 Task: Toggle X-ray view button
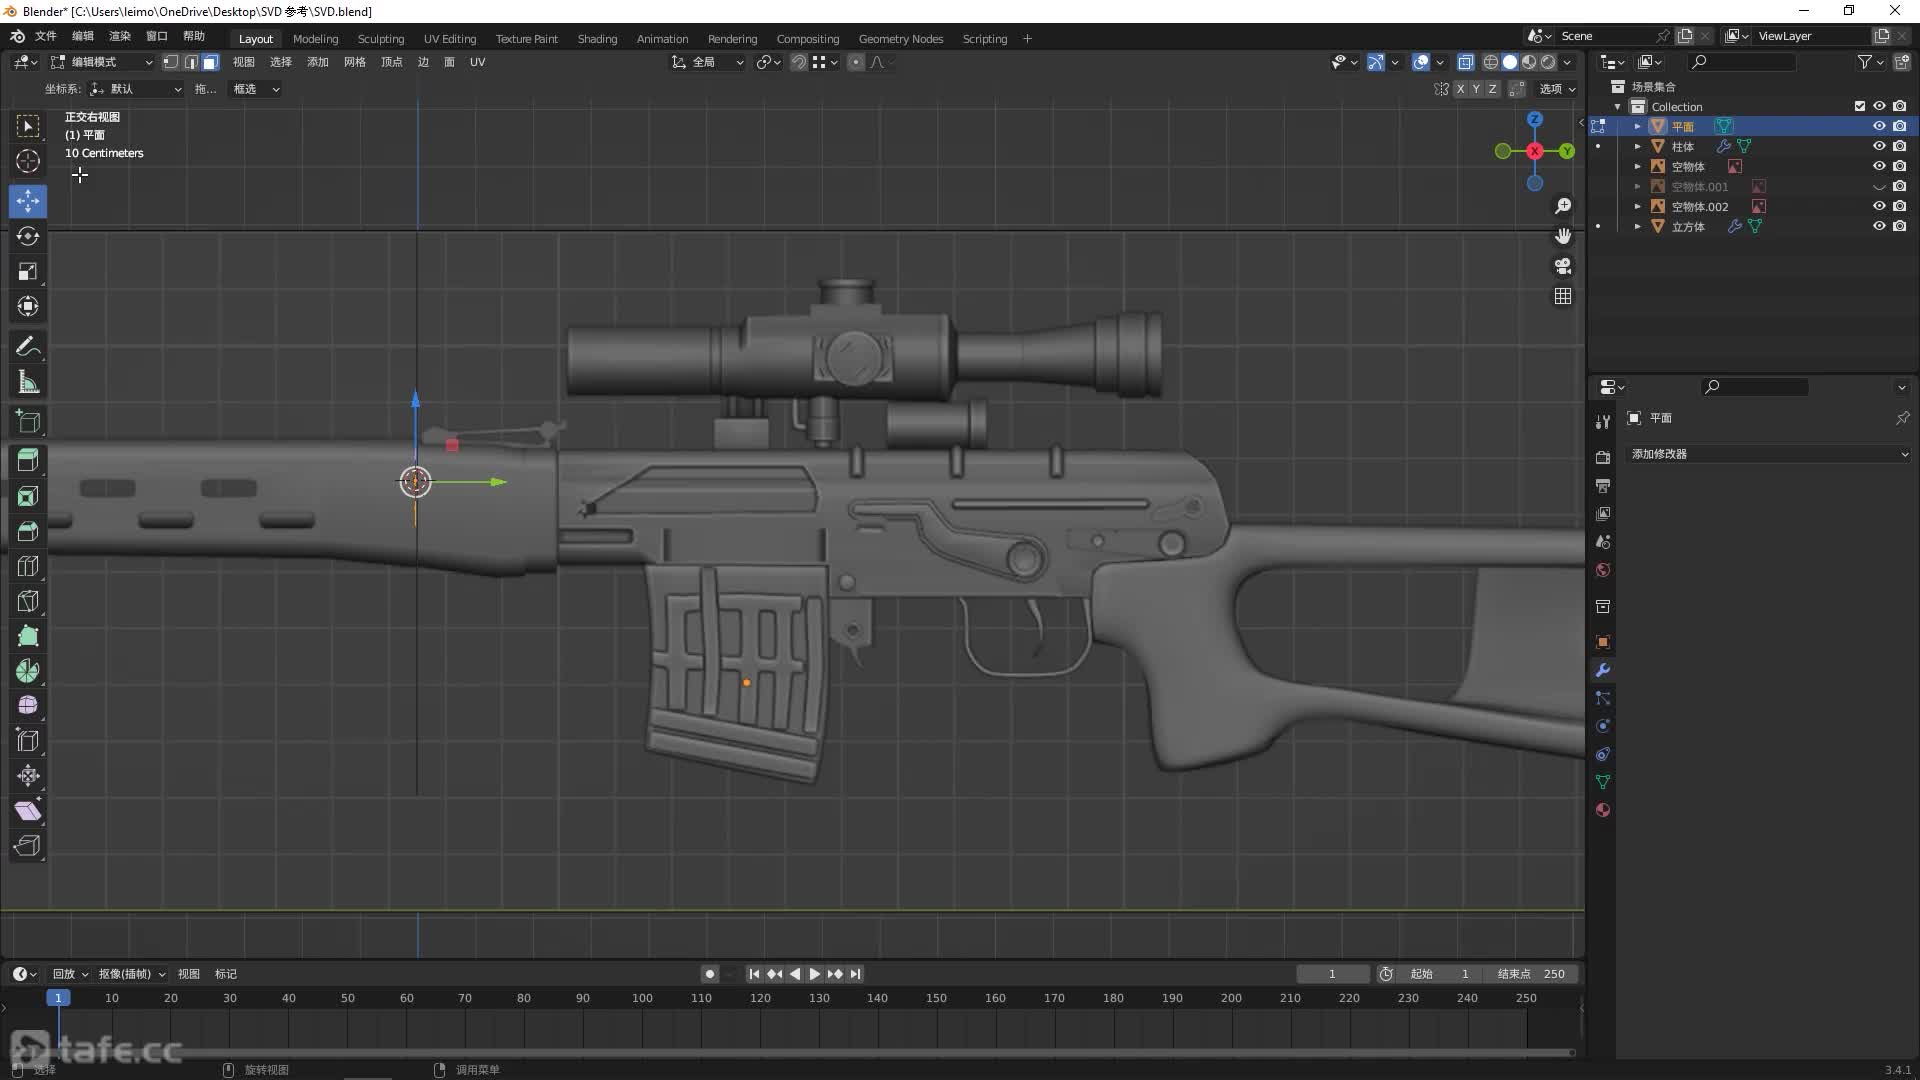point(1466,62)
